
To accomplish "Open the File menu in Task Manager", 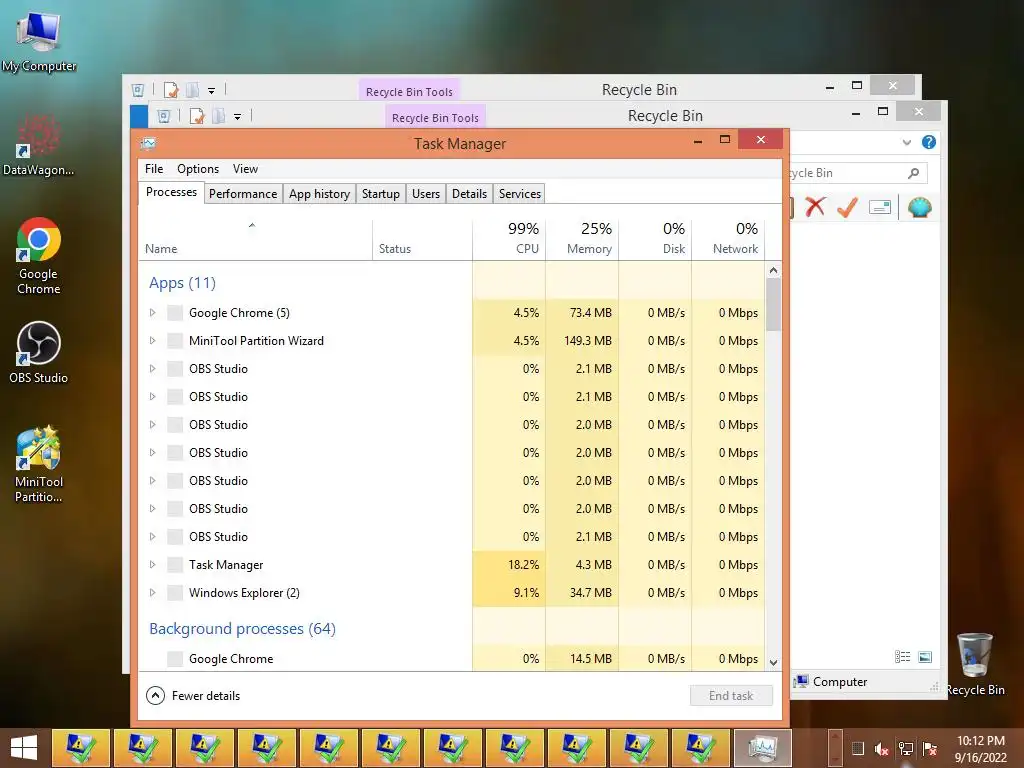I will [x=154, y=169].
